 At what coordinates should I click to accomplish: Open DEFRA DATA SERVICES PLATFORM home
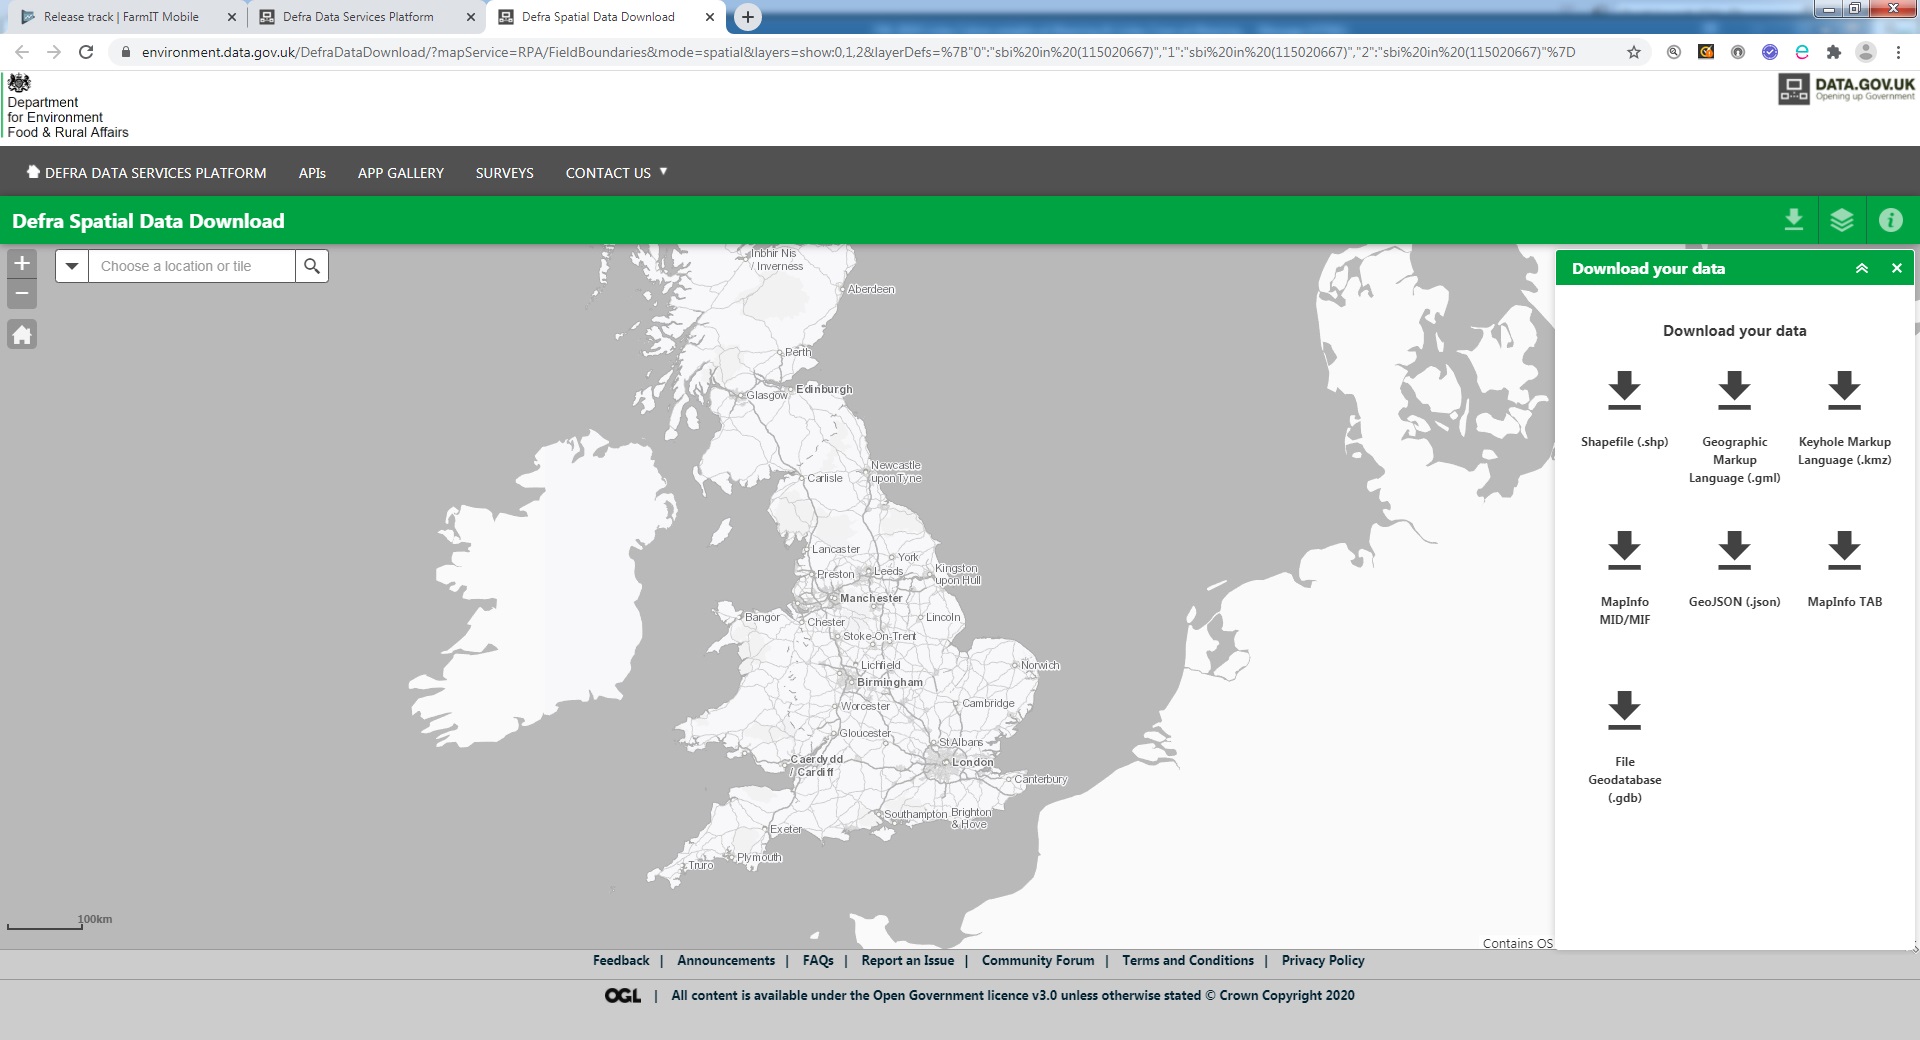[x=146, y=173]
